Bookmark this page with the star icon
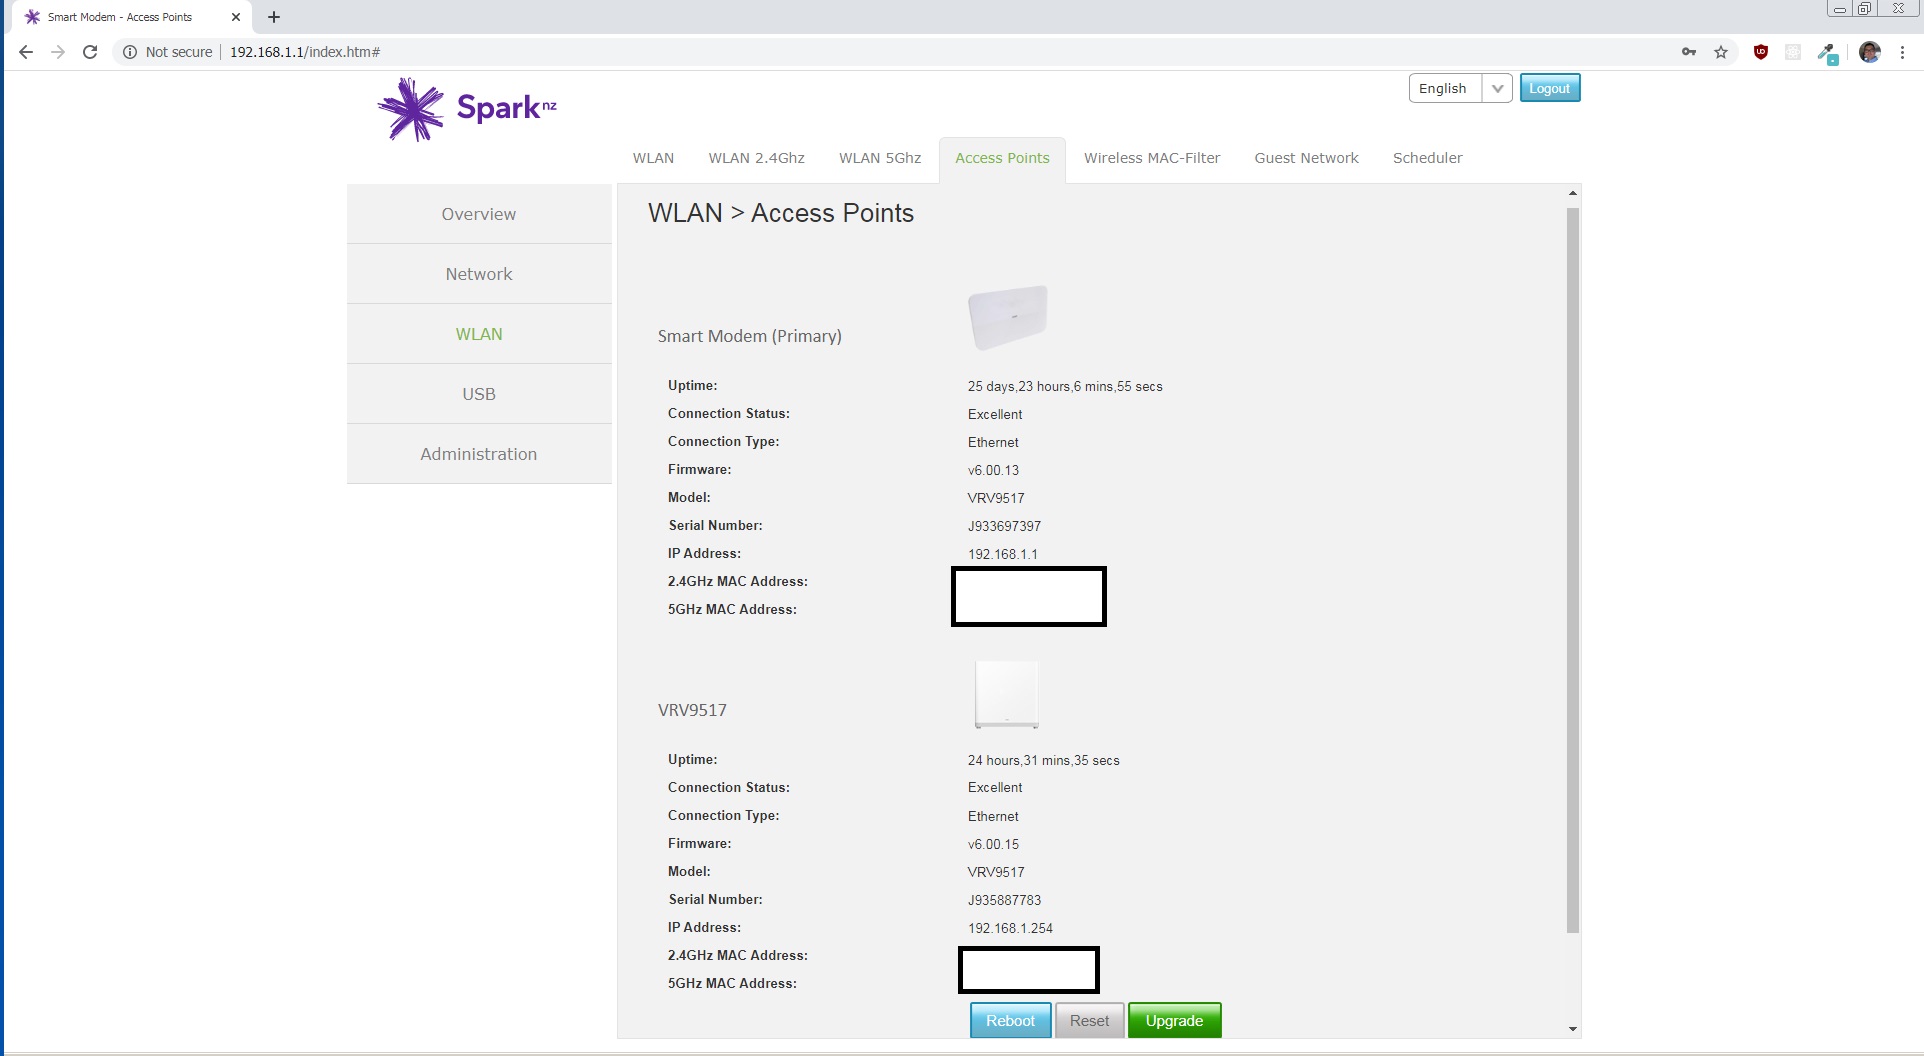 point(1721,52)
